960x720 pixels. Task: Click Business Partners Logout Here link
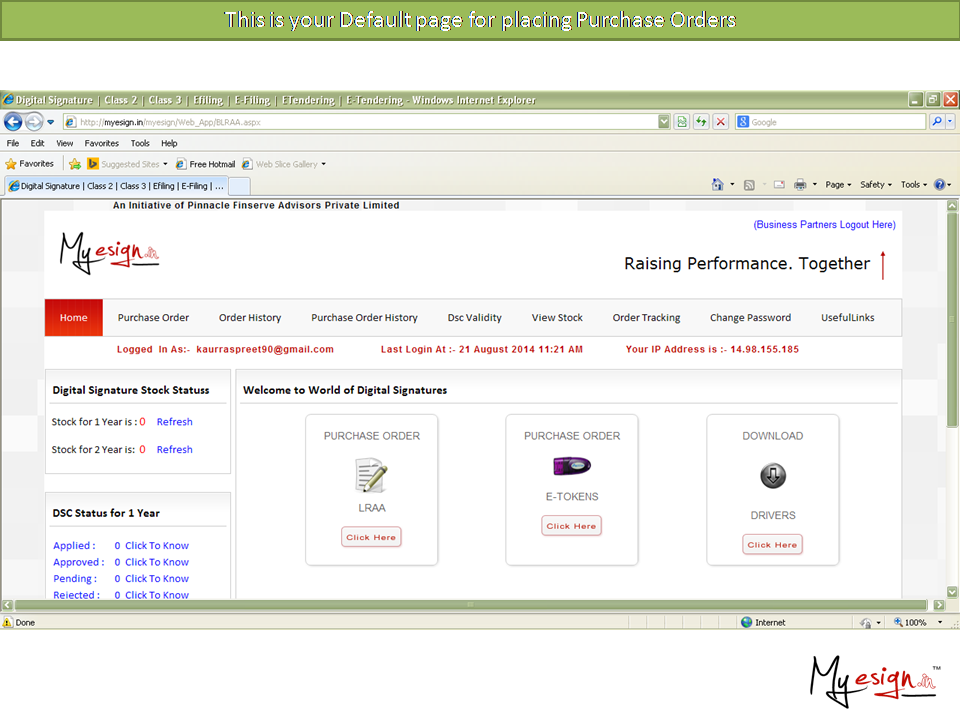824,225
